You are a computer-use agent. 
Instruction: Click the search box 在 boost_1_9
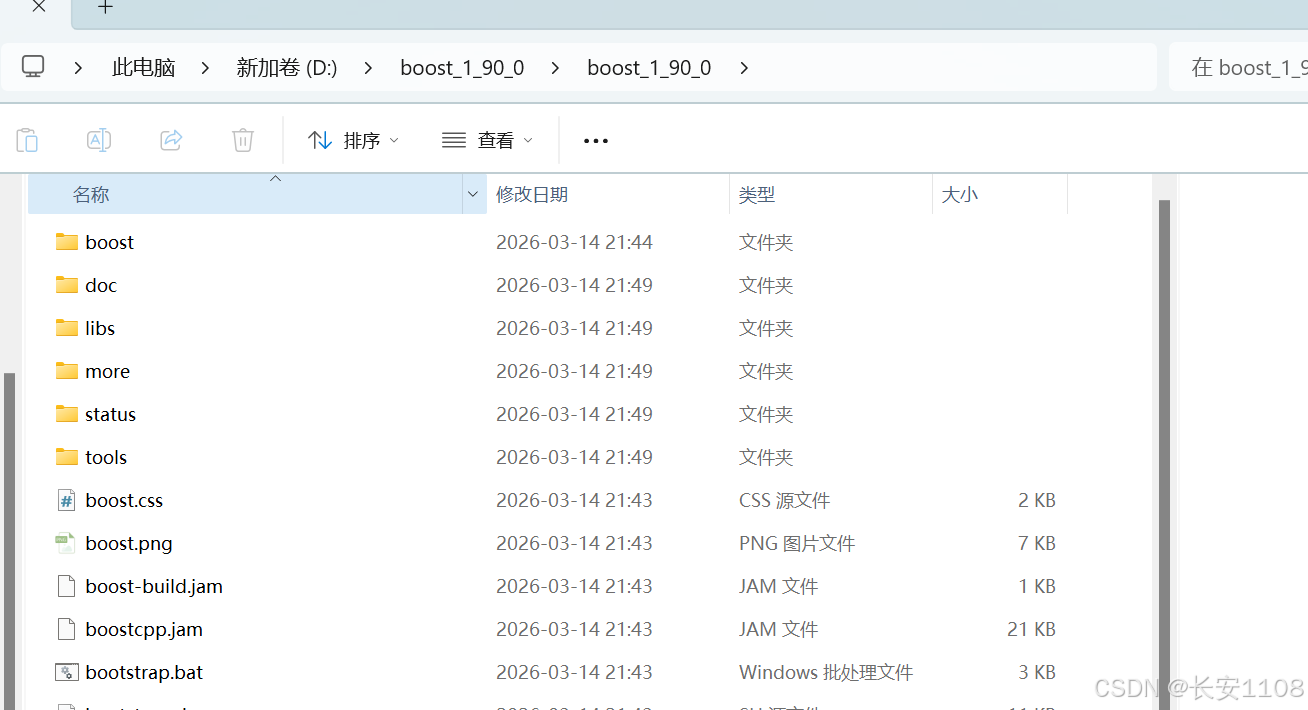[x=1239, y=67]
